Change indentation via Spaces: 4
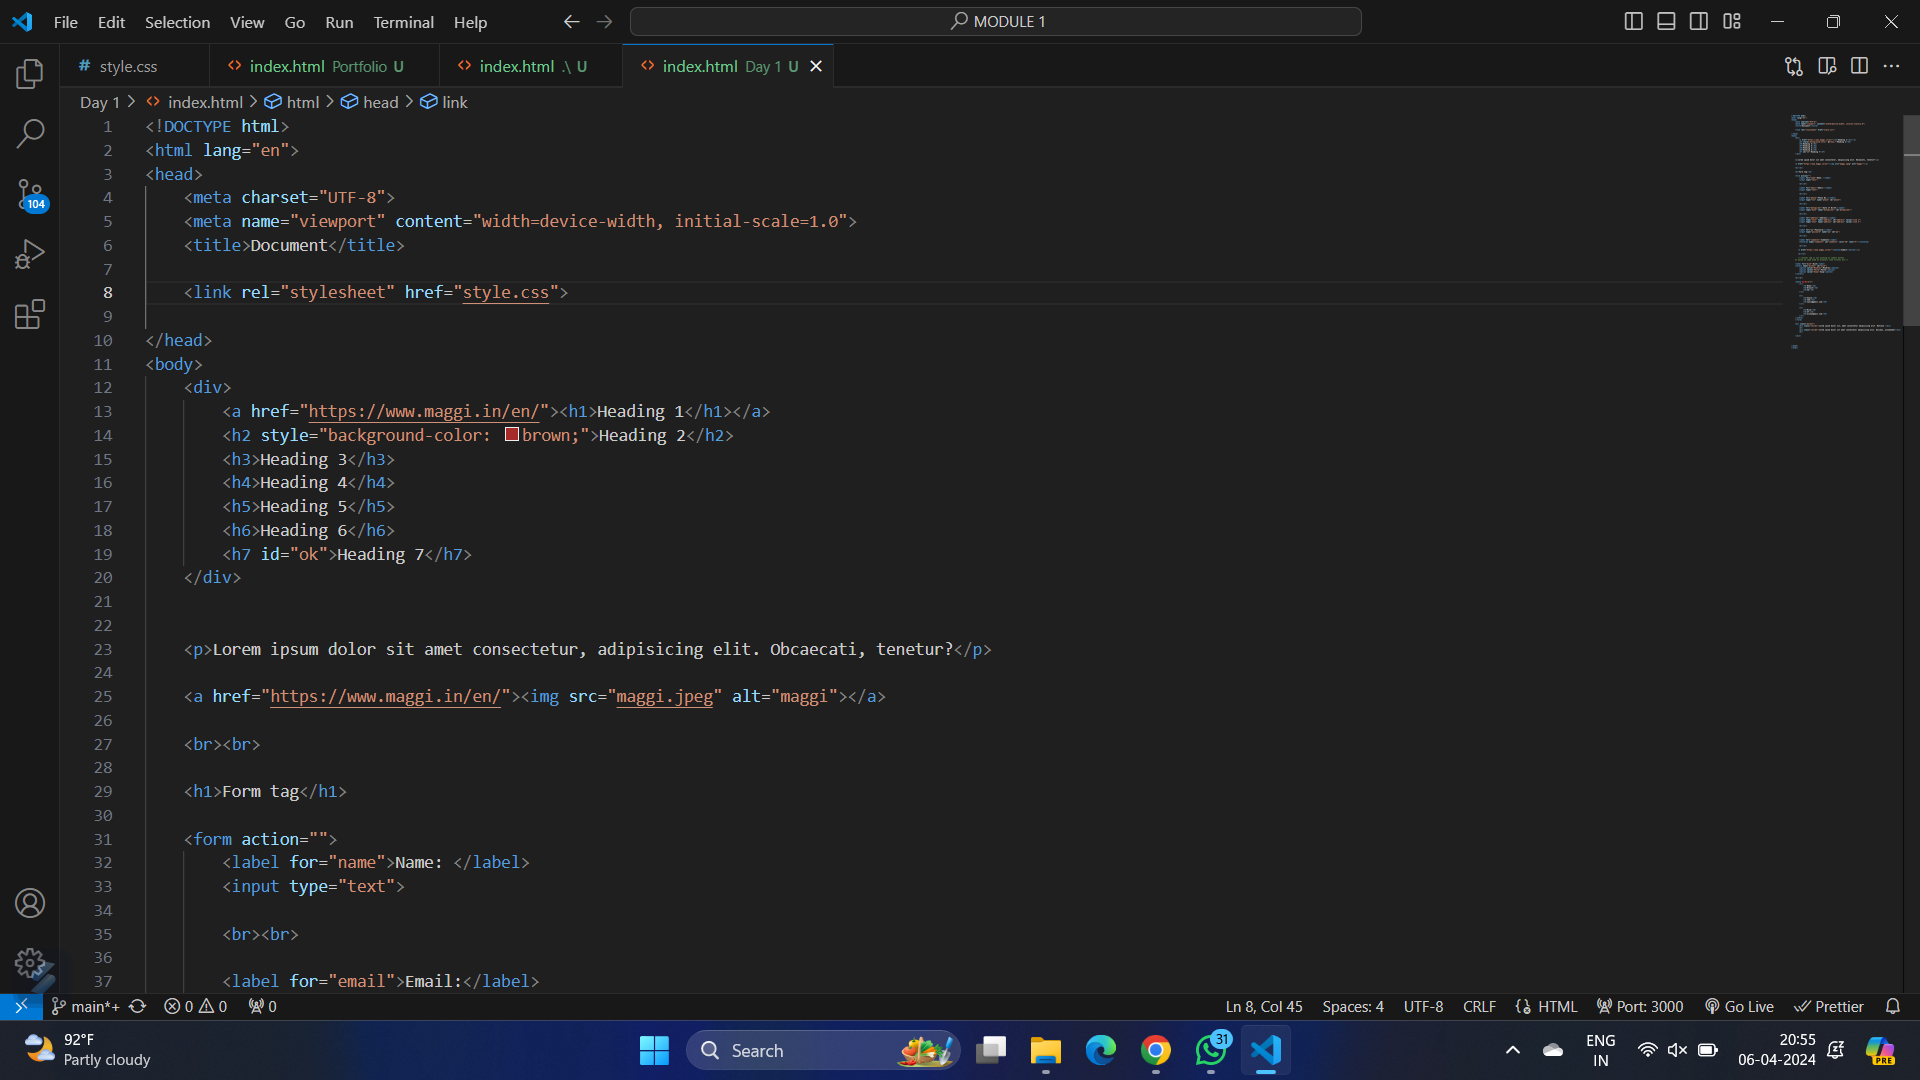The image size is (1920, 1080). [1353, 1006]
